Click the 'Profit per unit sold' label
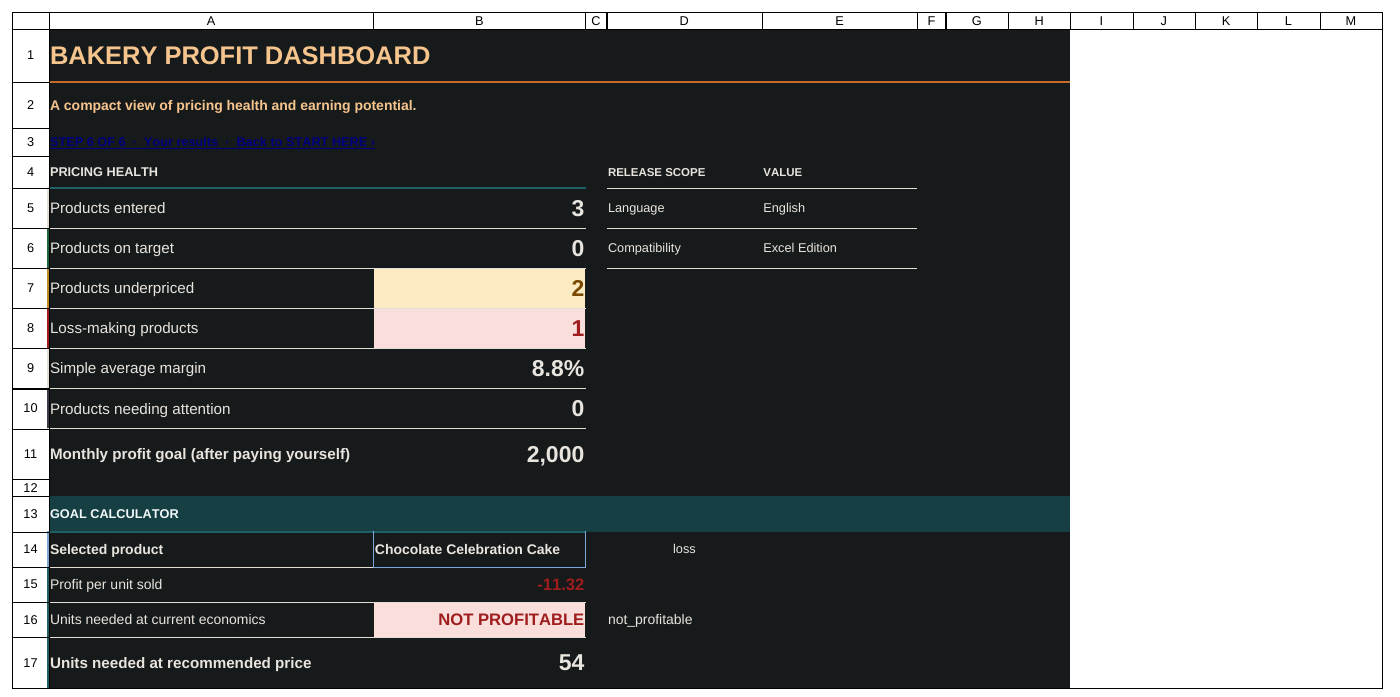Viewport: 1400px width, 697px height. point(106,584)
